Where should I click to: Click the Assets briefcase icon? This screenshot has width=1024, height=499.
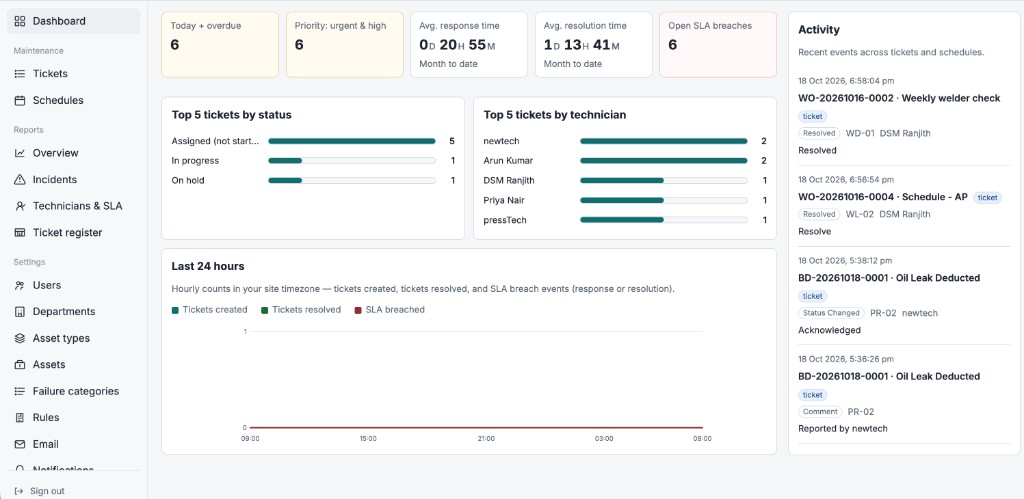20,364
